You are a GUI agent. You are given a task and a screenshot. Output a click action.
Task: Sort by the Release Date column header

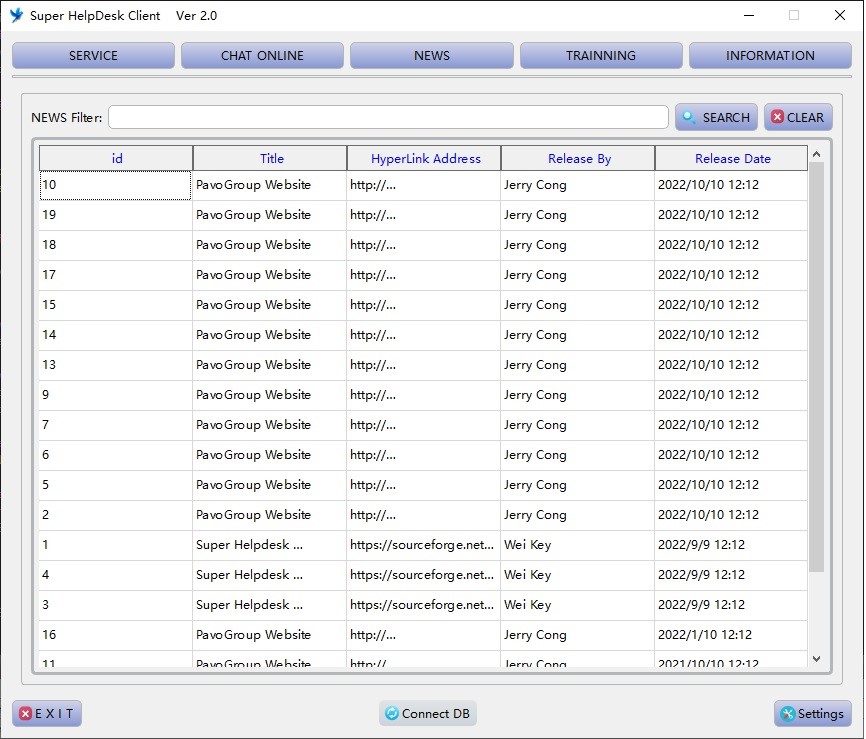(x=732, y=159)
